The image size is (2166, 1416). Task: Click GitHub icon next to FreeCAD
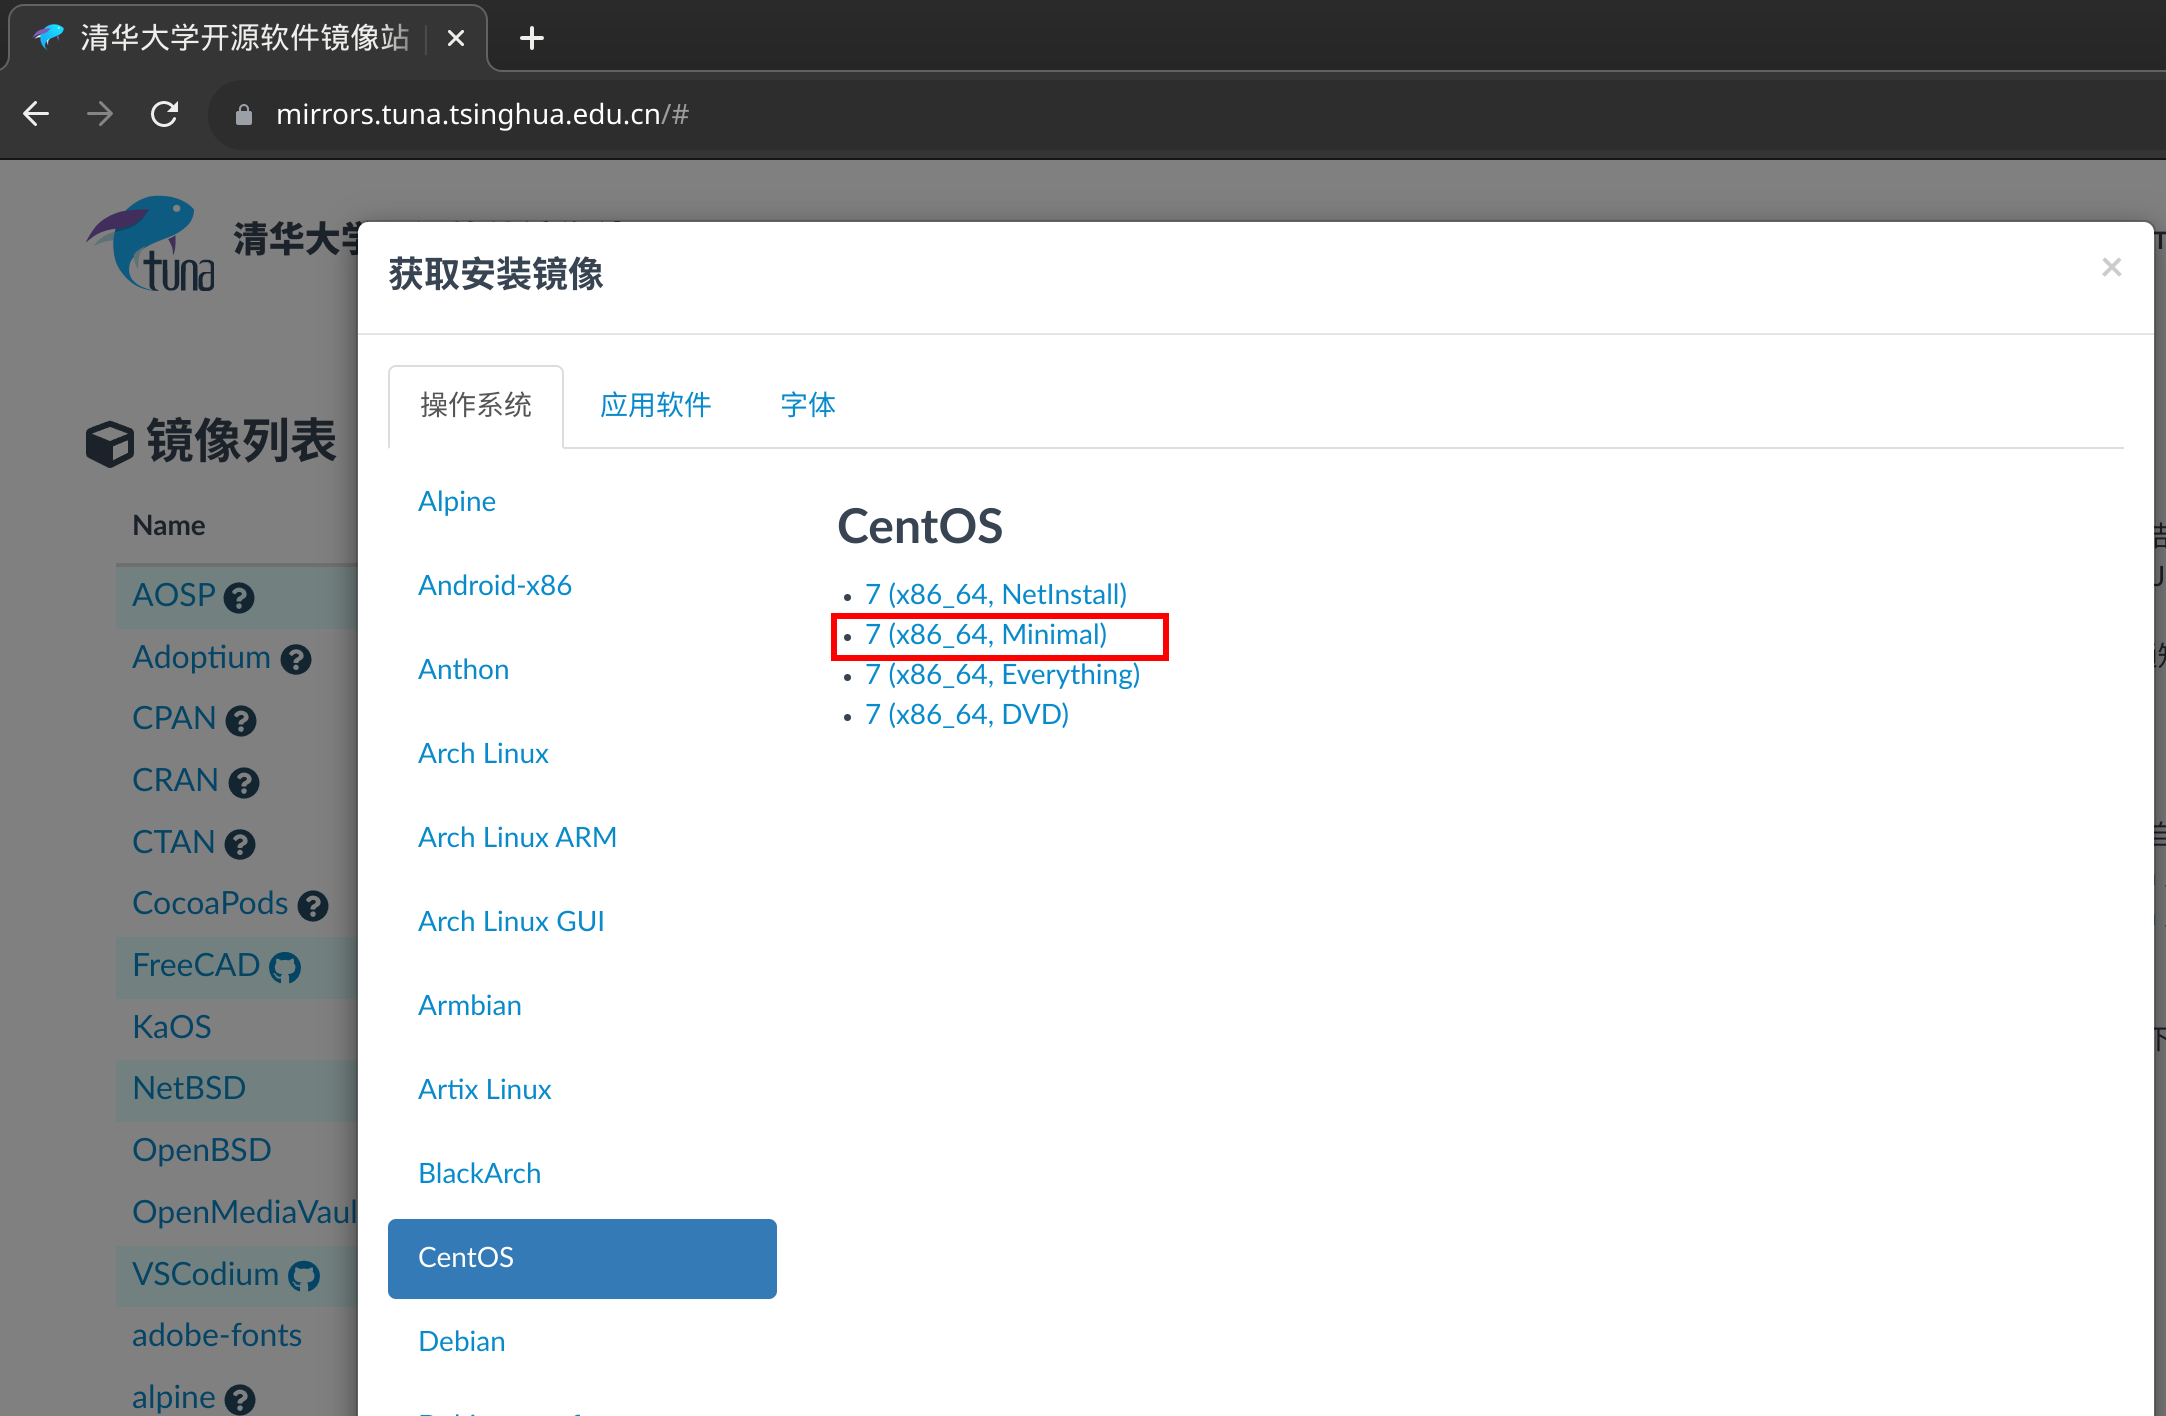(285, 968)
